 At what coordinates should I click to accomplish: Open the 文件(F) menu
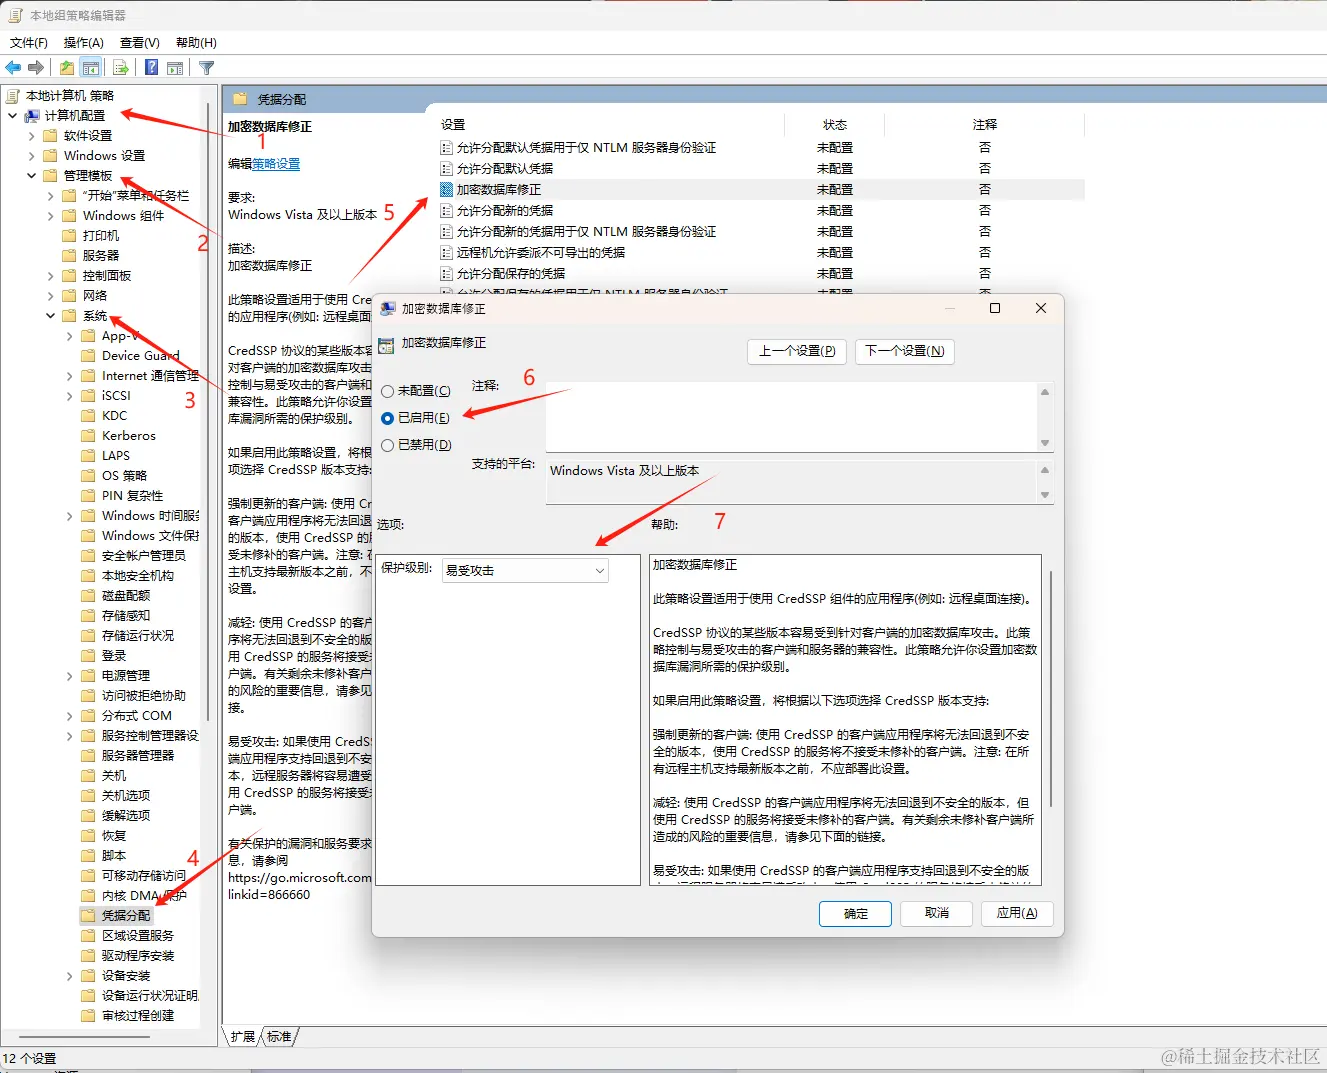29,42
